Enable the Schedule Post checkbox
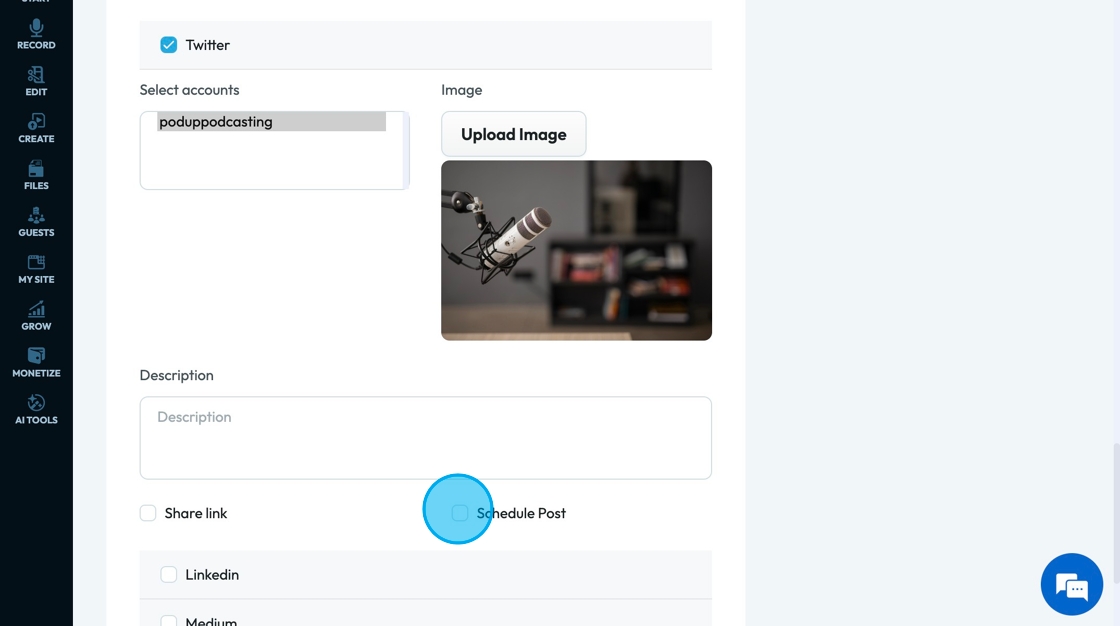Image resolution: width=1120 pixels, height=626 pixels. point(460,513)
